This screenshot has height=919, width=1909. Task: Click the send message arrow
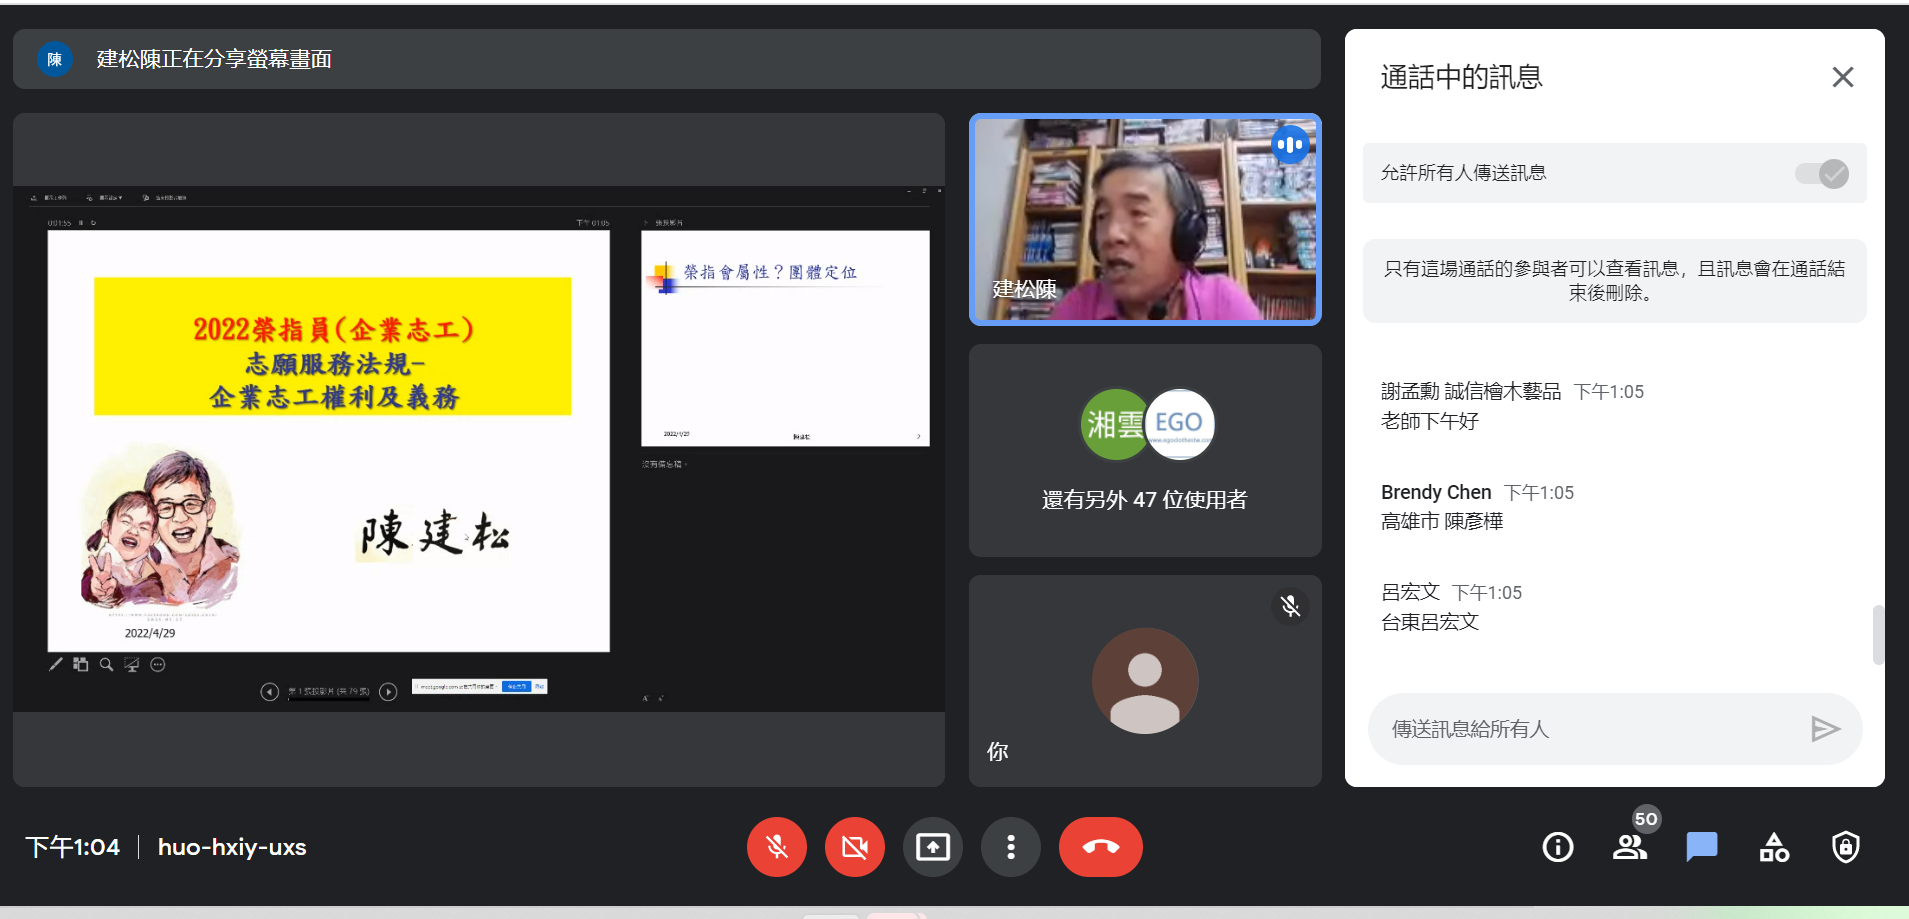pyautogui.click(x=1825, y=729)
